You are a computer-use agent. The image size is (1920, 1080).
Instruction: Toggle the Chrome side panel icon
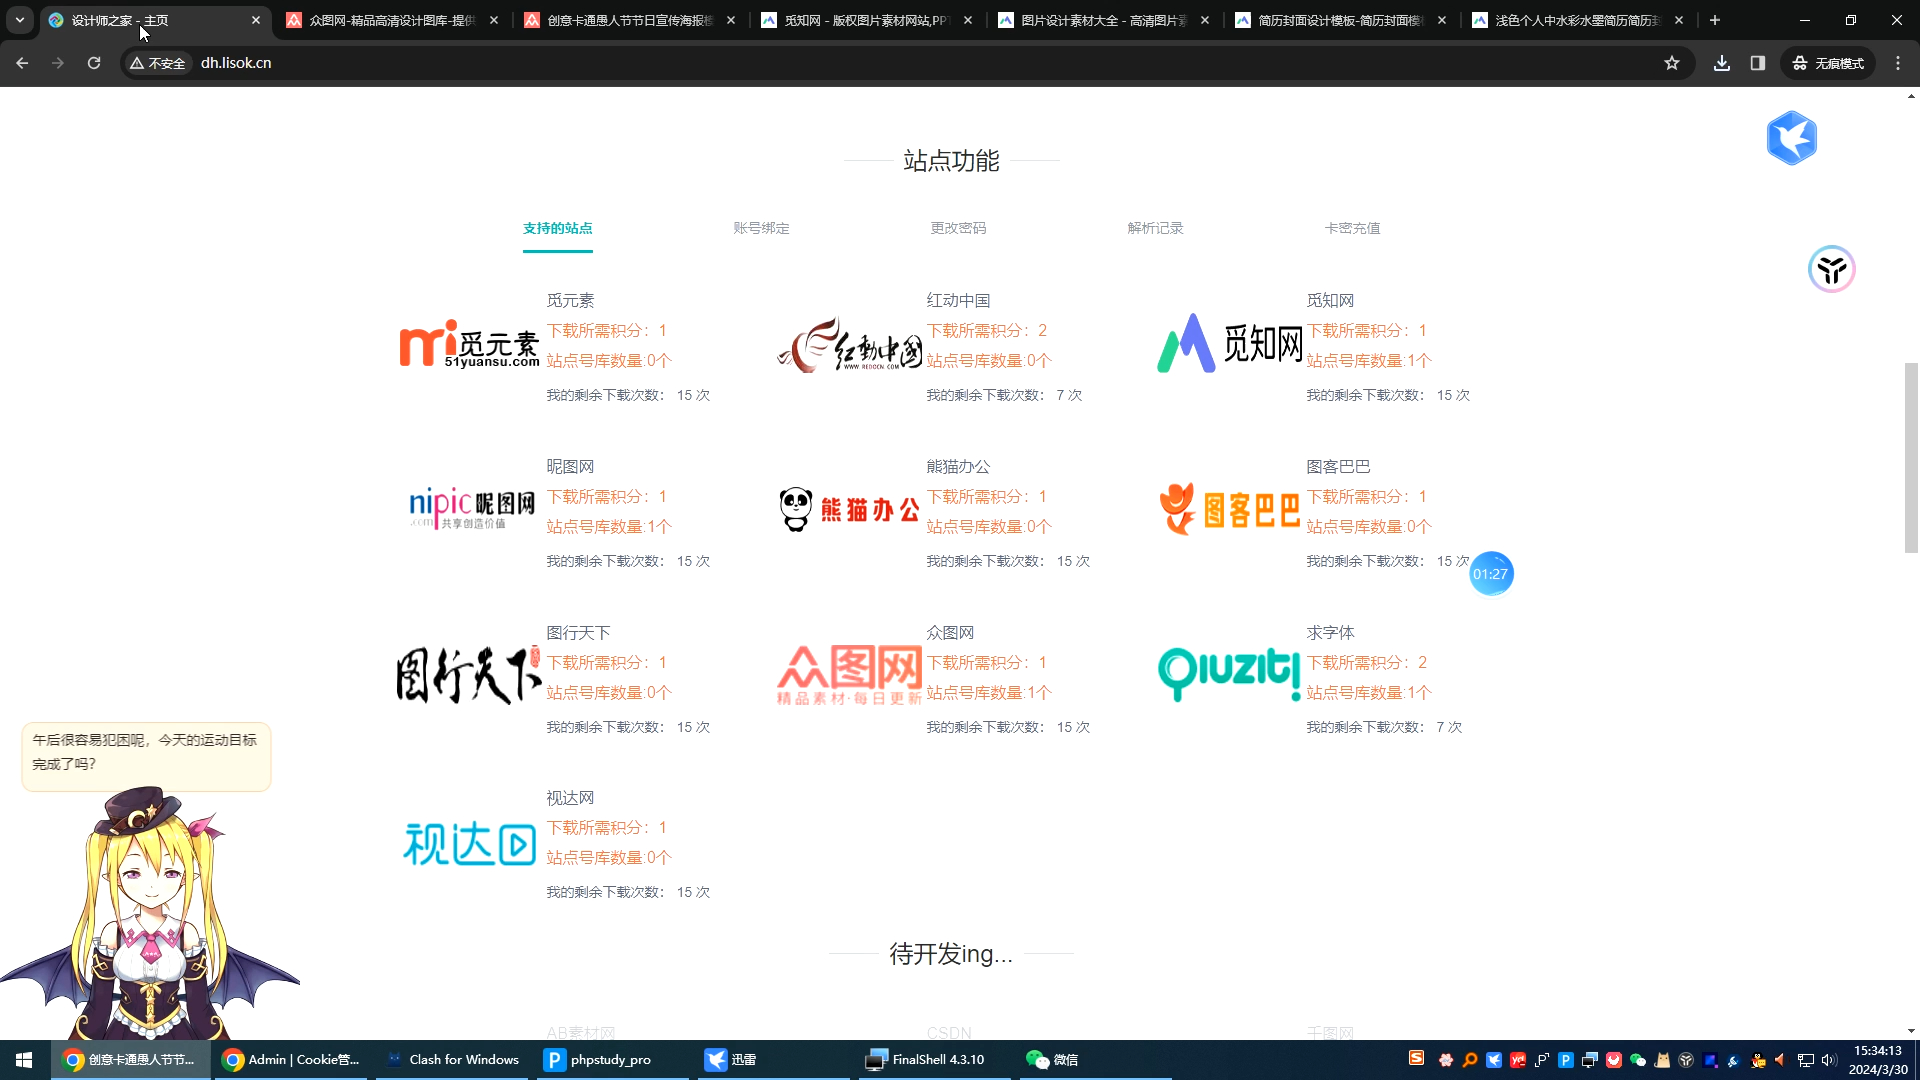pos(1758,63)
